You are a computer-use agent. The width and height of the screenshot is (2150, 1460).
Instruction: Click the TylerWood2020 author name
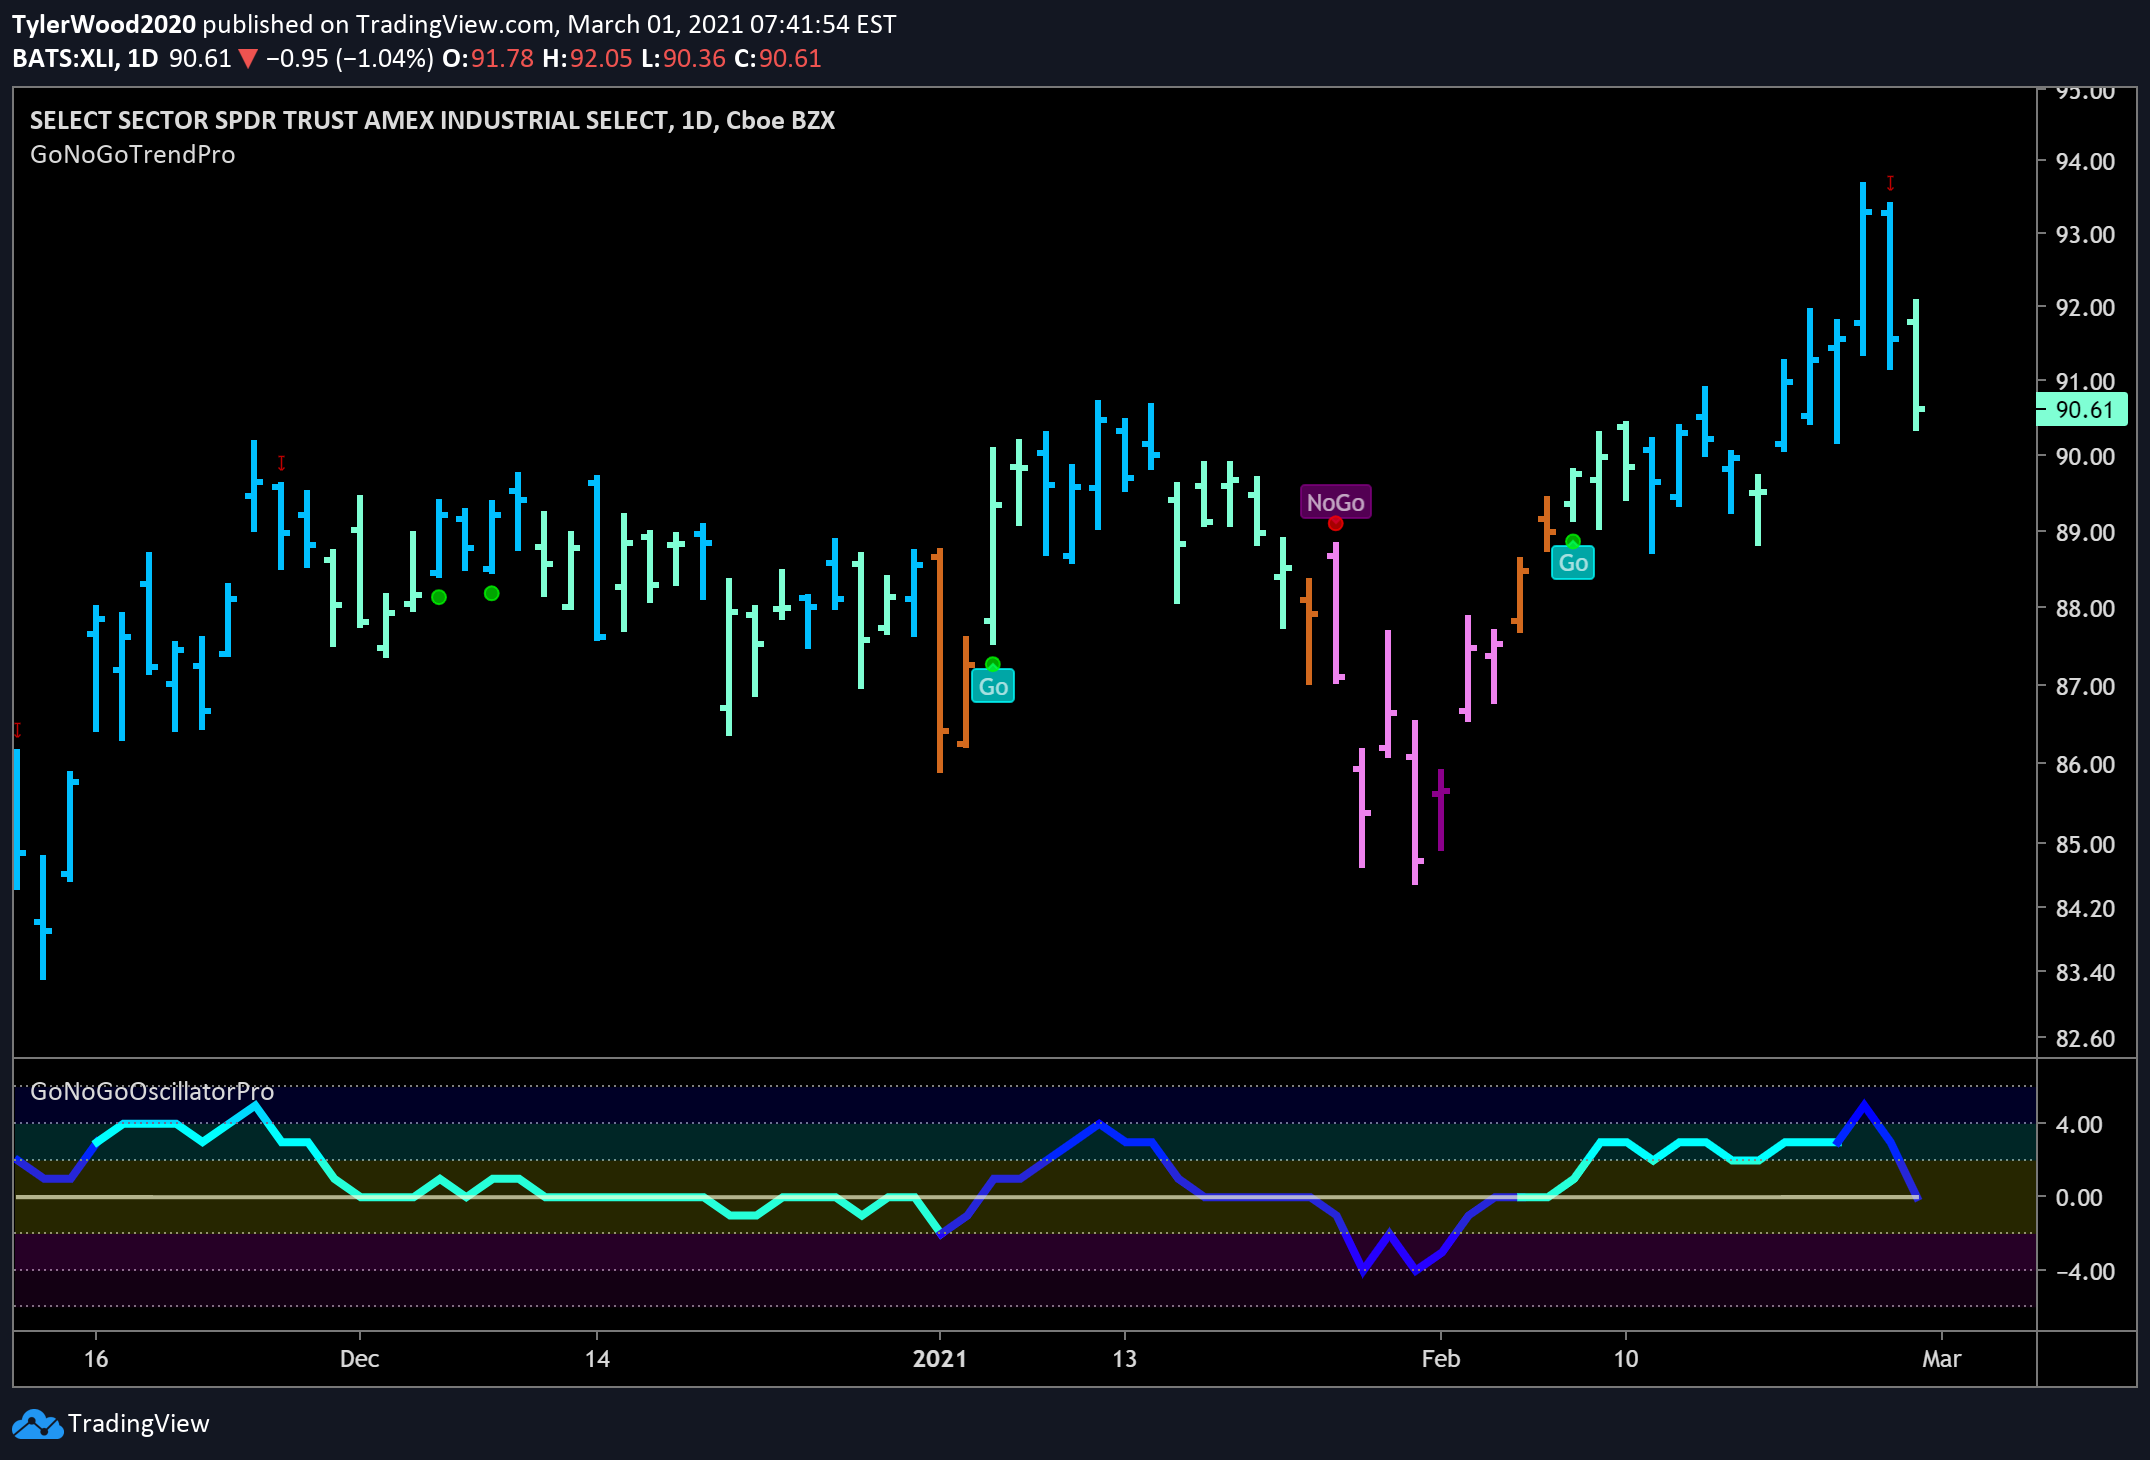click(104, 24)
